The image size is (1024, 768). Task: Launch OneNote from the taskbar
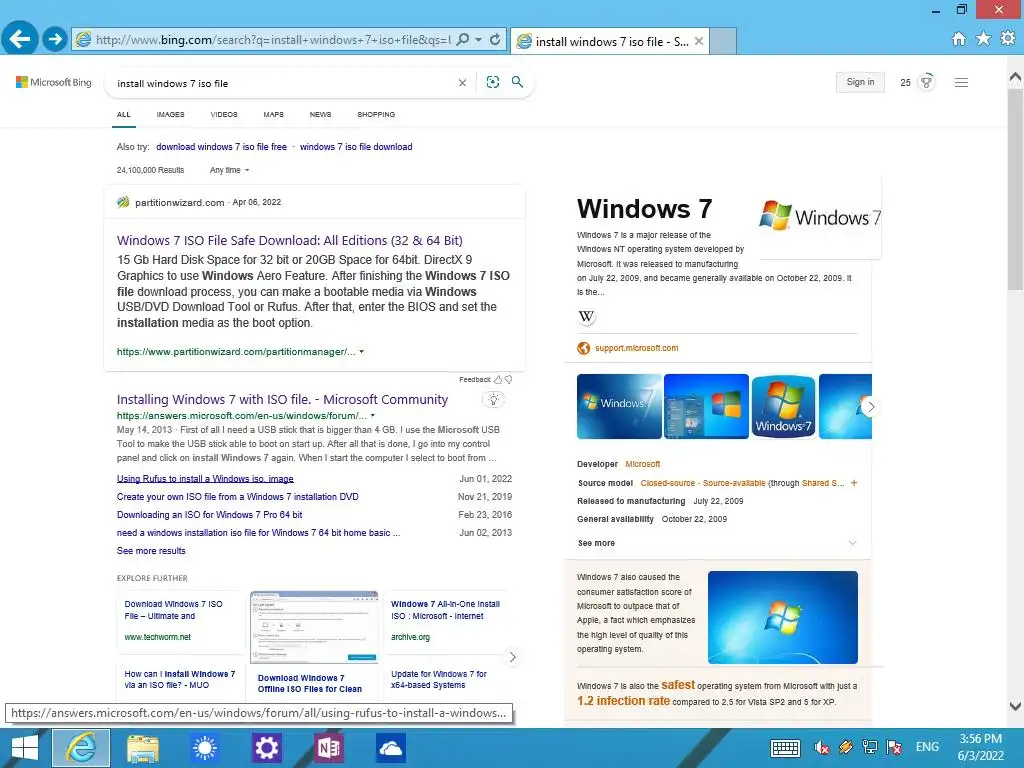[328, 748]
